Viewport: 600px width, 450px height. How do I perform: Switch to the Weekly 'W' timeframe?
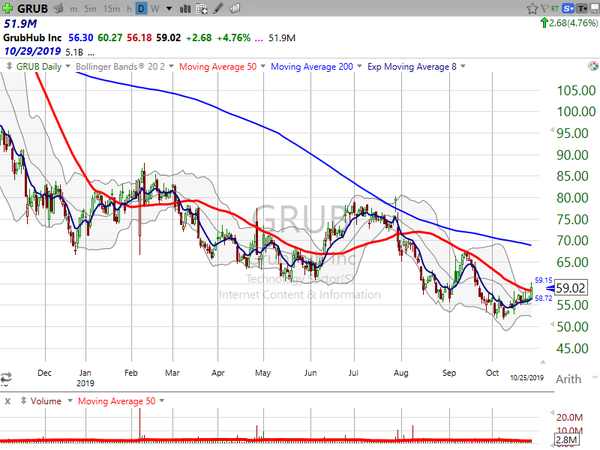[x=155, y=8]
